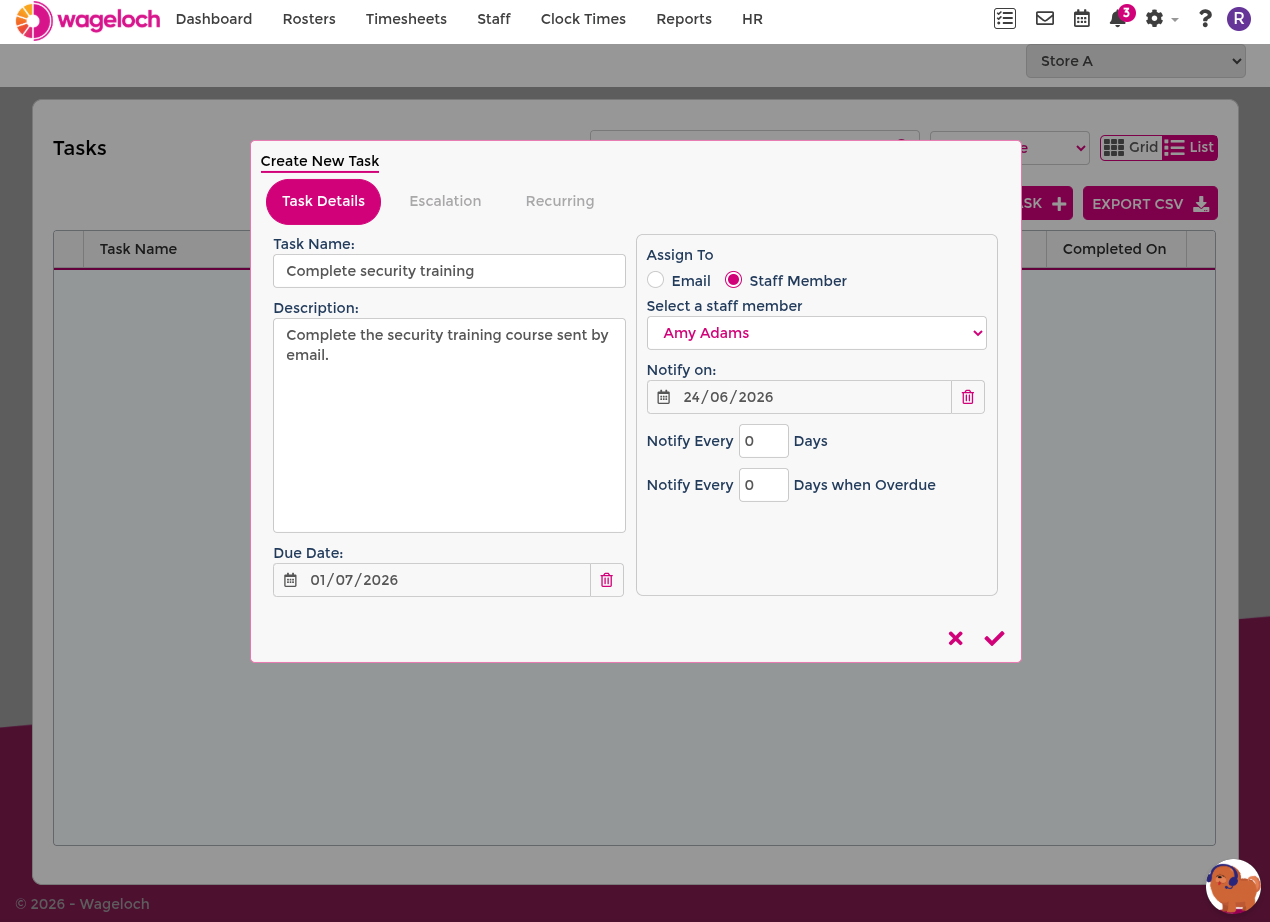The height and width of the screenshot is (922, 1270).
Task: Open notifications bell with 3 badge
Action: pos(1119,19)
